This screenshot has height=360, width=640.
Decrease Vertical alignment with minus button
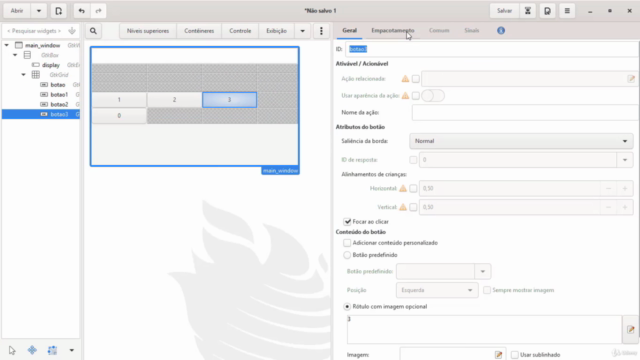[608, 207]
